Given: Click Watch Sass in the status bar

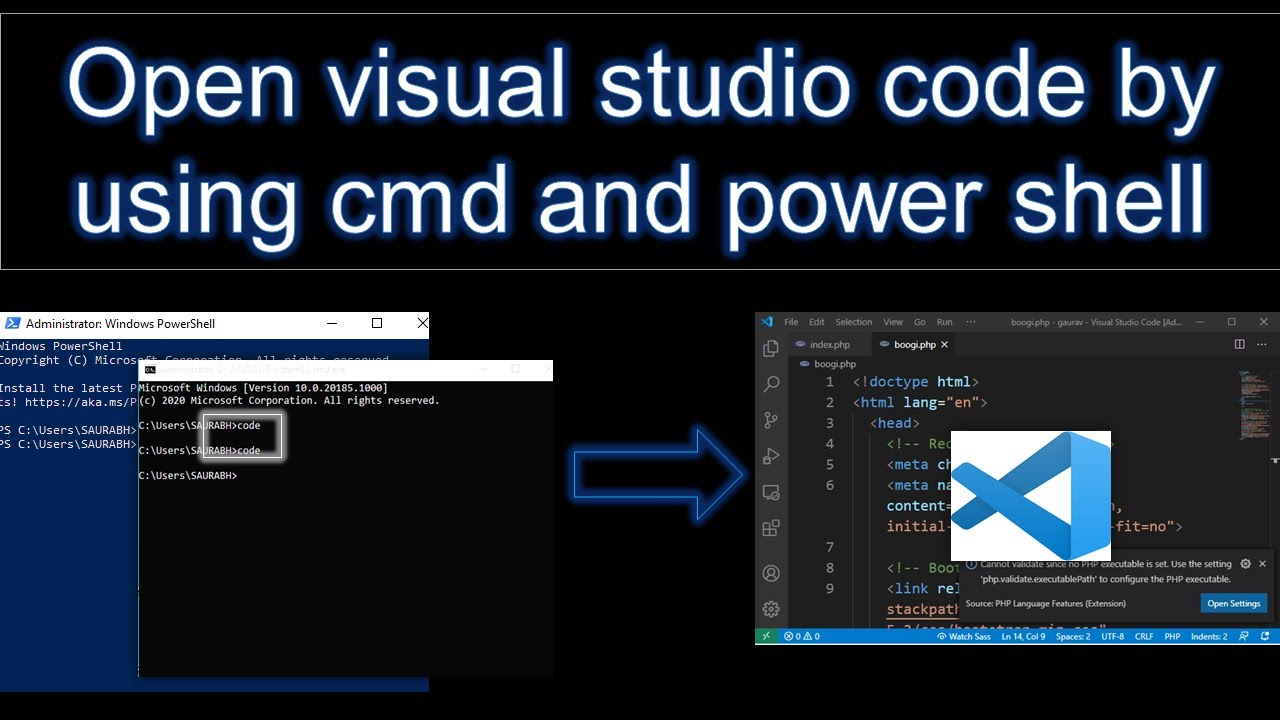Looking at the screenshot, I should [963, 636].
